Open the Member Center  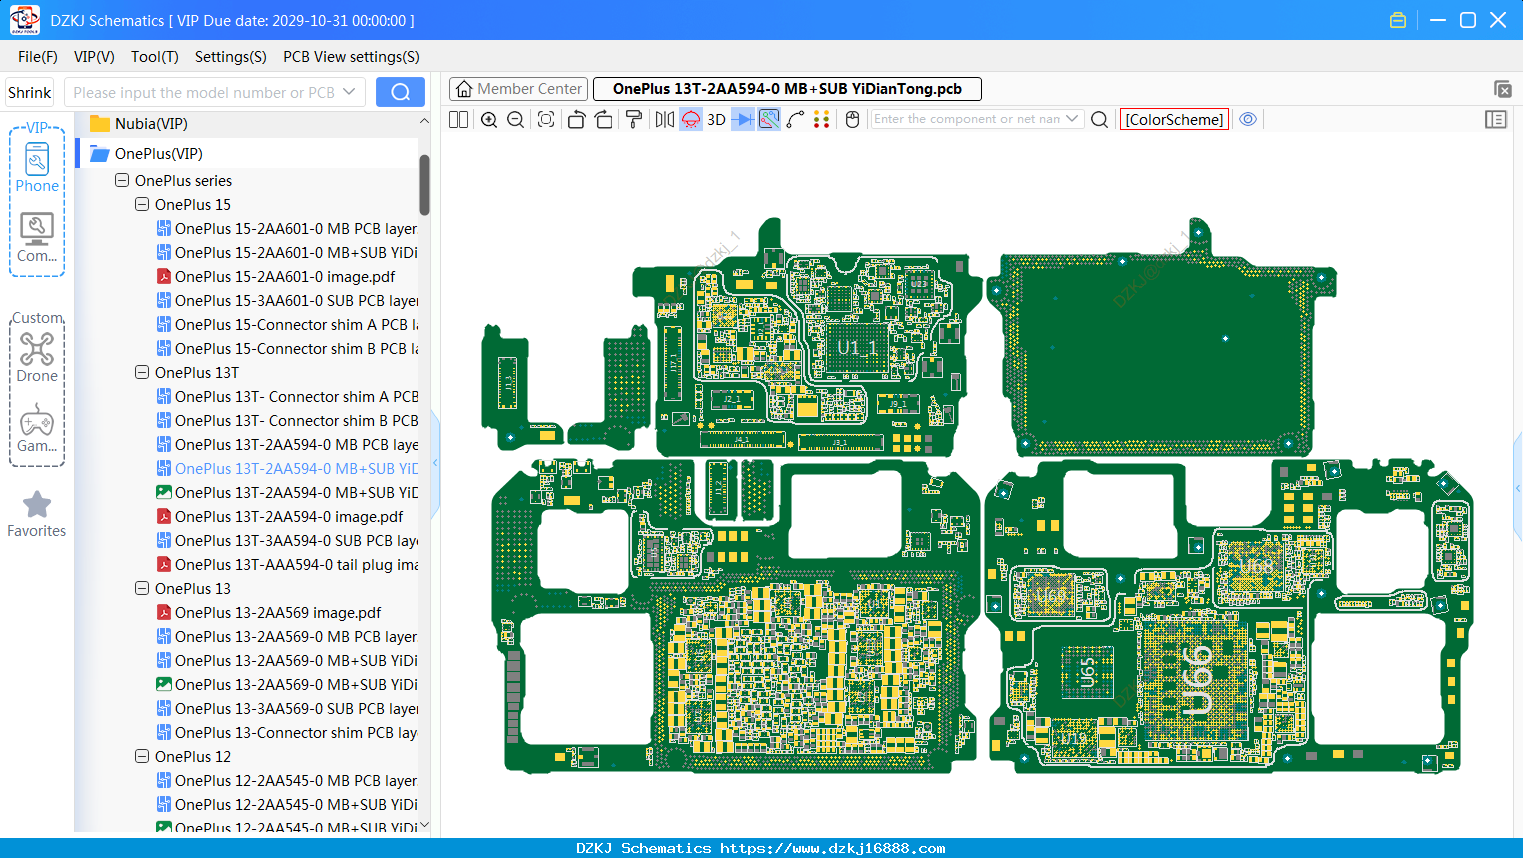point(518,89)
